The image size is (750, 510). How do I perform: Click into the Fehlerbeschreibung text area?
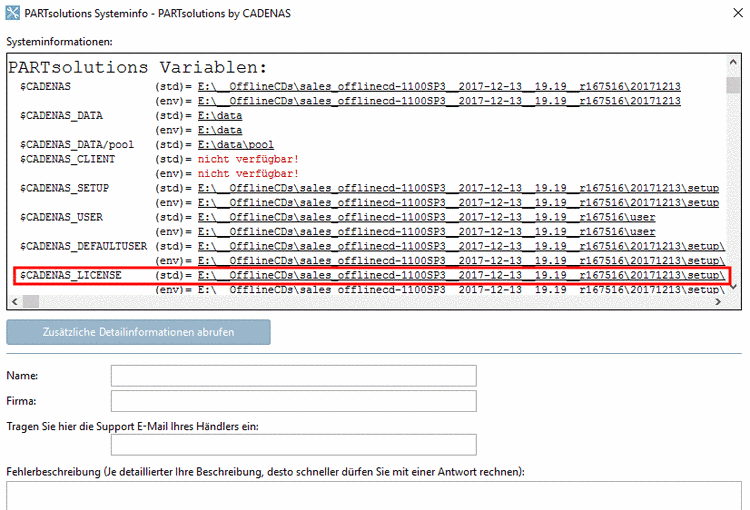click(374, 496)
